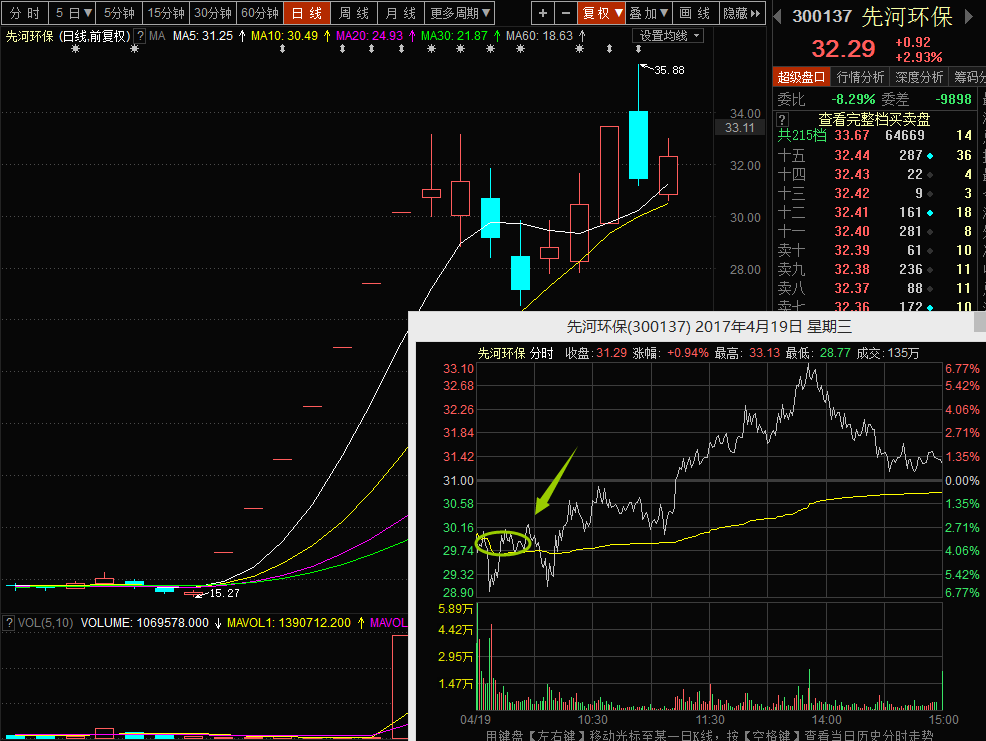The width and height of the screenshot is (986, 741).
Task: Click the VOL indicator help question mark
Action: 9,622
